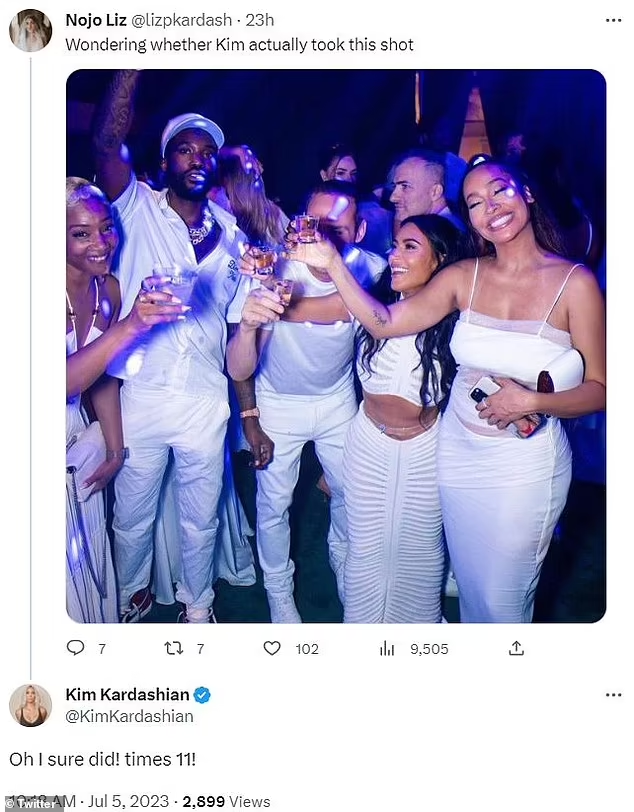Open tweet analytics bar chart icon

387,648
